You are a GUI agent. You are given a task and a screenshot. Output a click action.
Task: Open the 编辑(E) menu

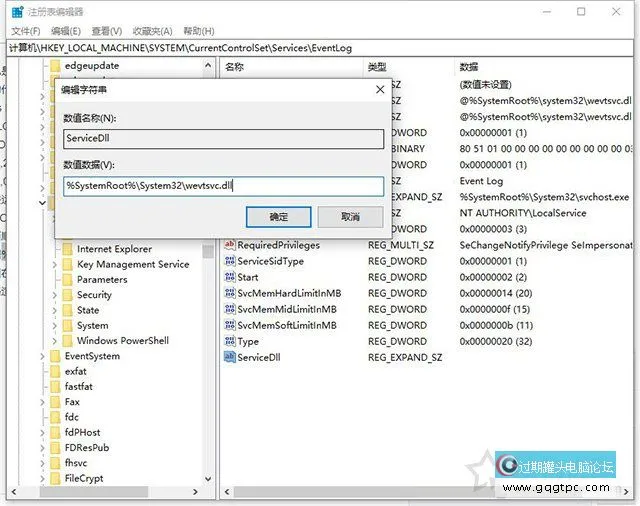click(66, 31)
